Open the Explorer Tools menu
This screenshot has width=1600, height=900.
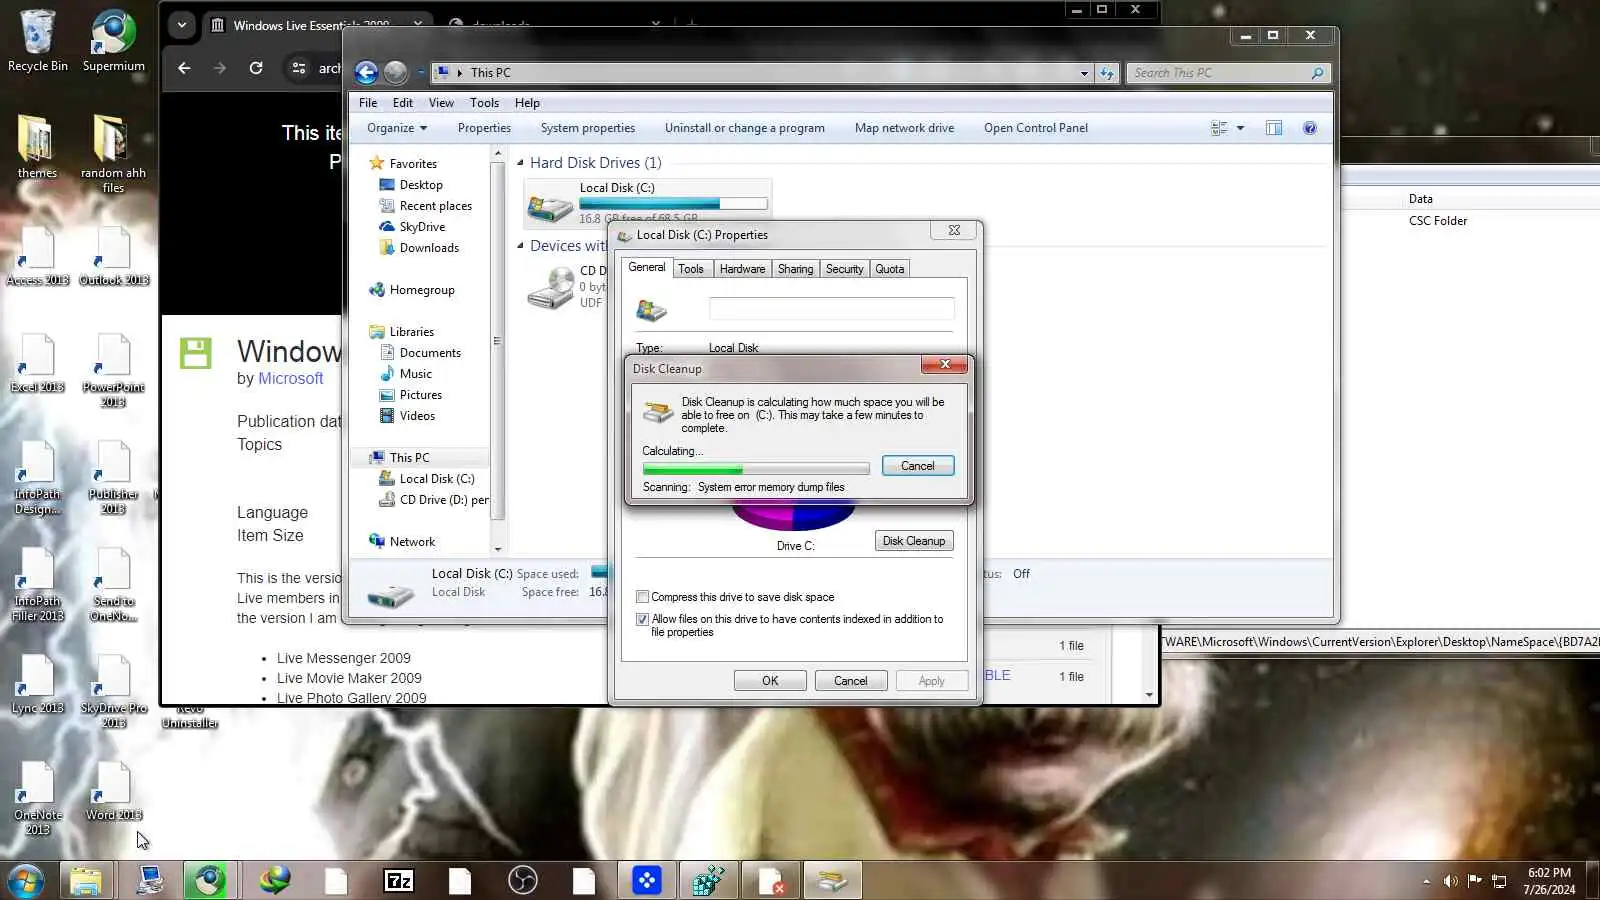click(484, 103)
